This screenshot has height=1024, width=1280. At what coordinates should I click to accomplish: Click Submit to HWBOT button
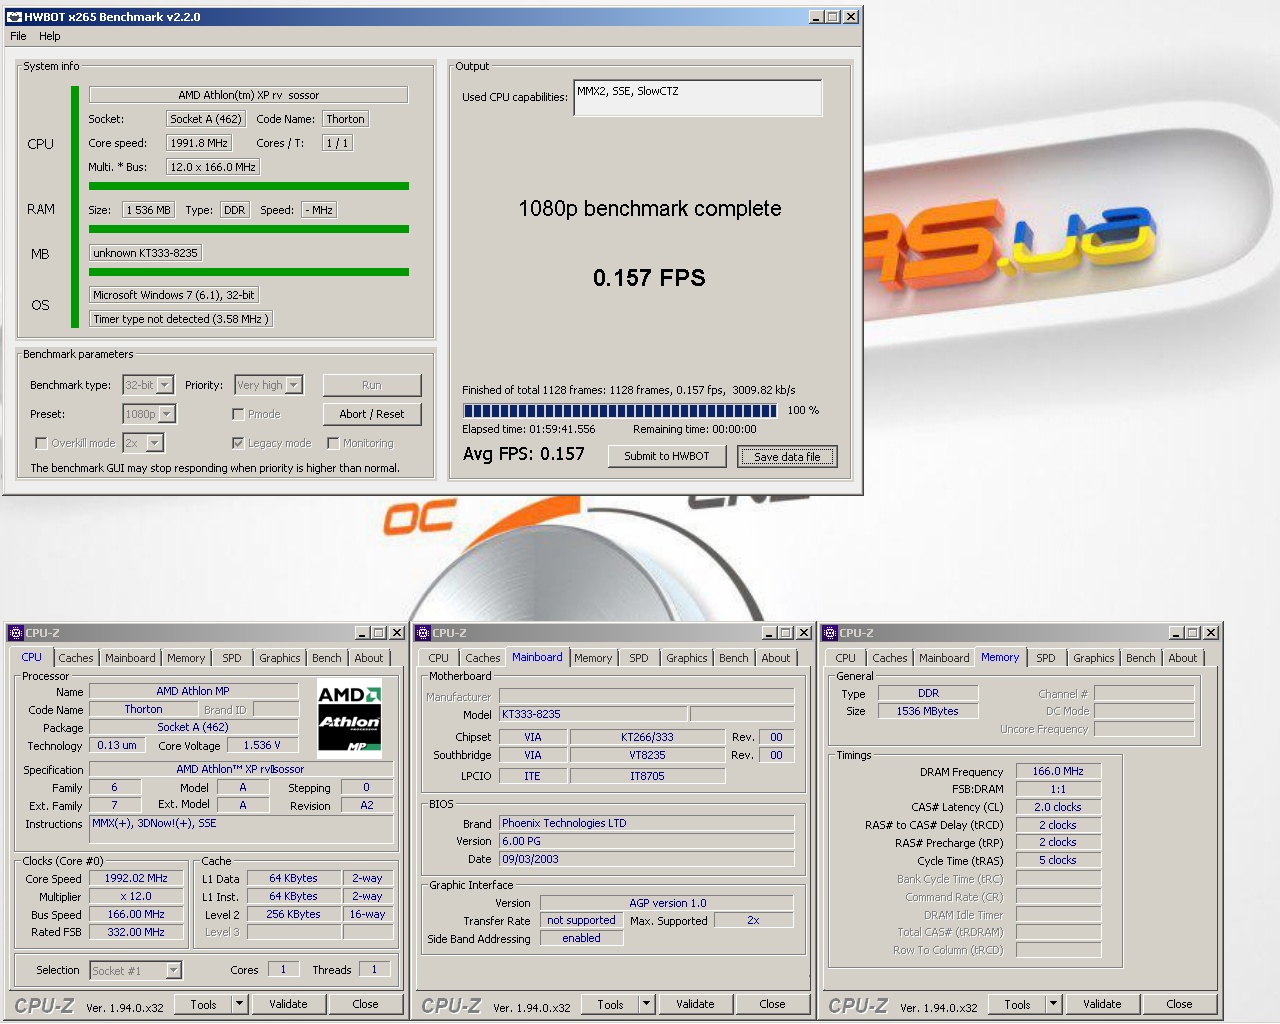667,456
